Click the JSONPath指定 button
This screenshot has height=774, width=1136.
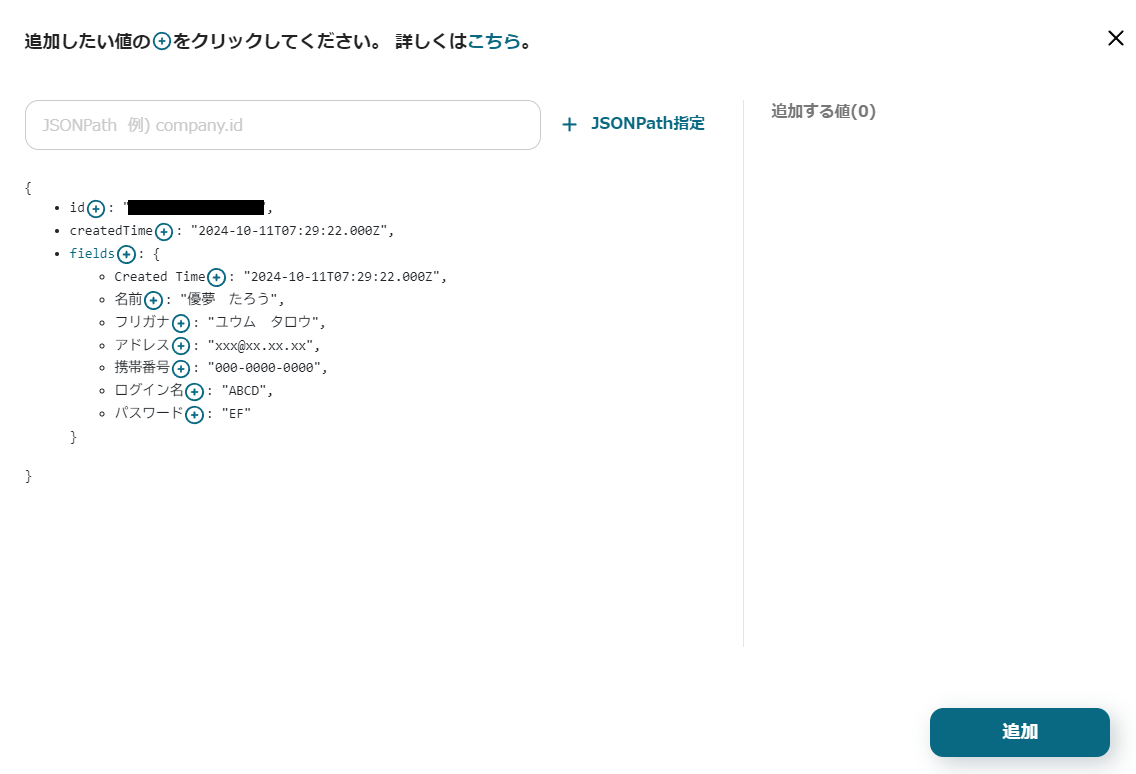coord(633,124)
